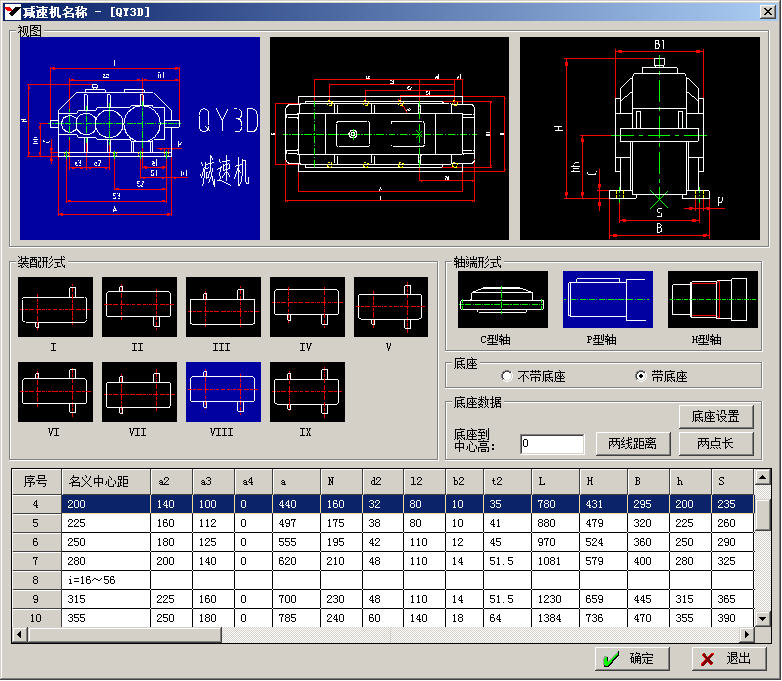This screenshot has width=782, height=681.
Task: Select table row with 名义中心距 250
Action: 105,541
